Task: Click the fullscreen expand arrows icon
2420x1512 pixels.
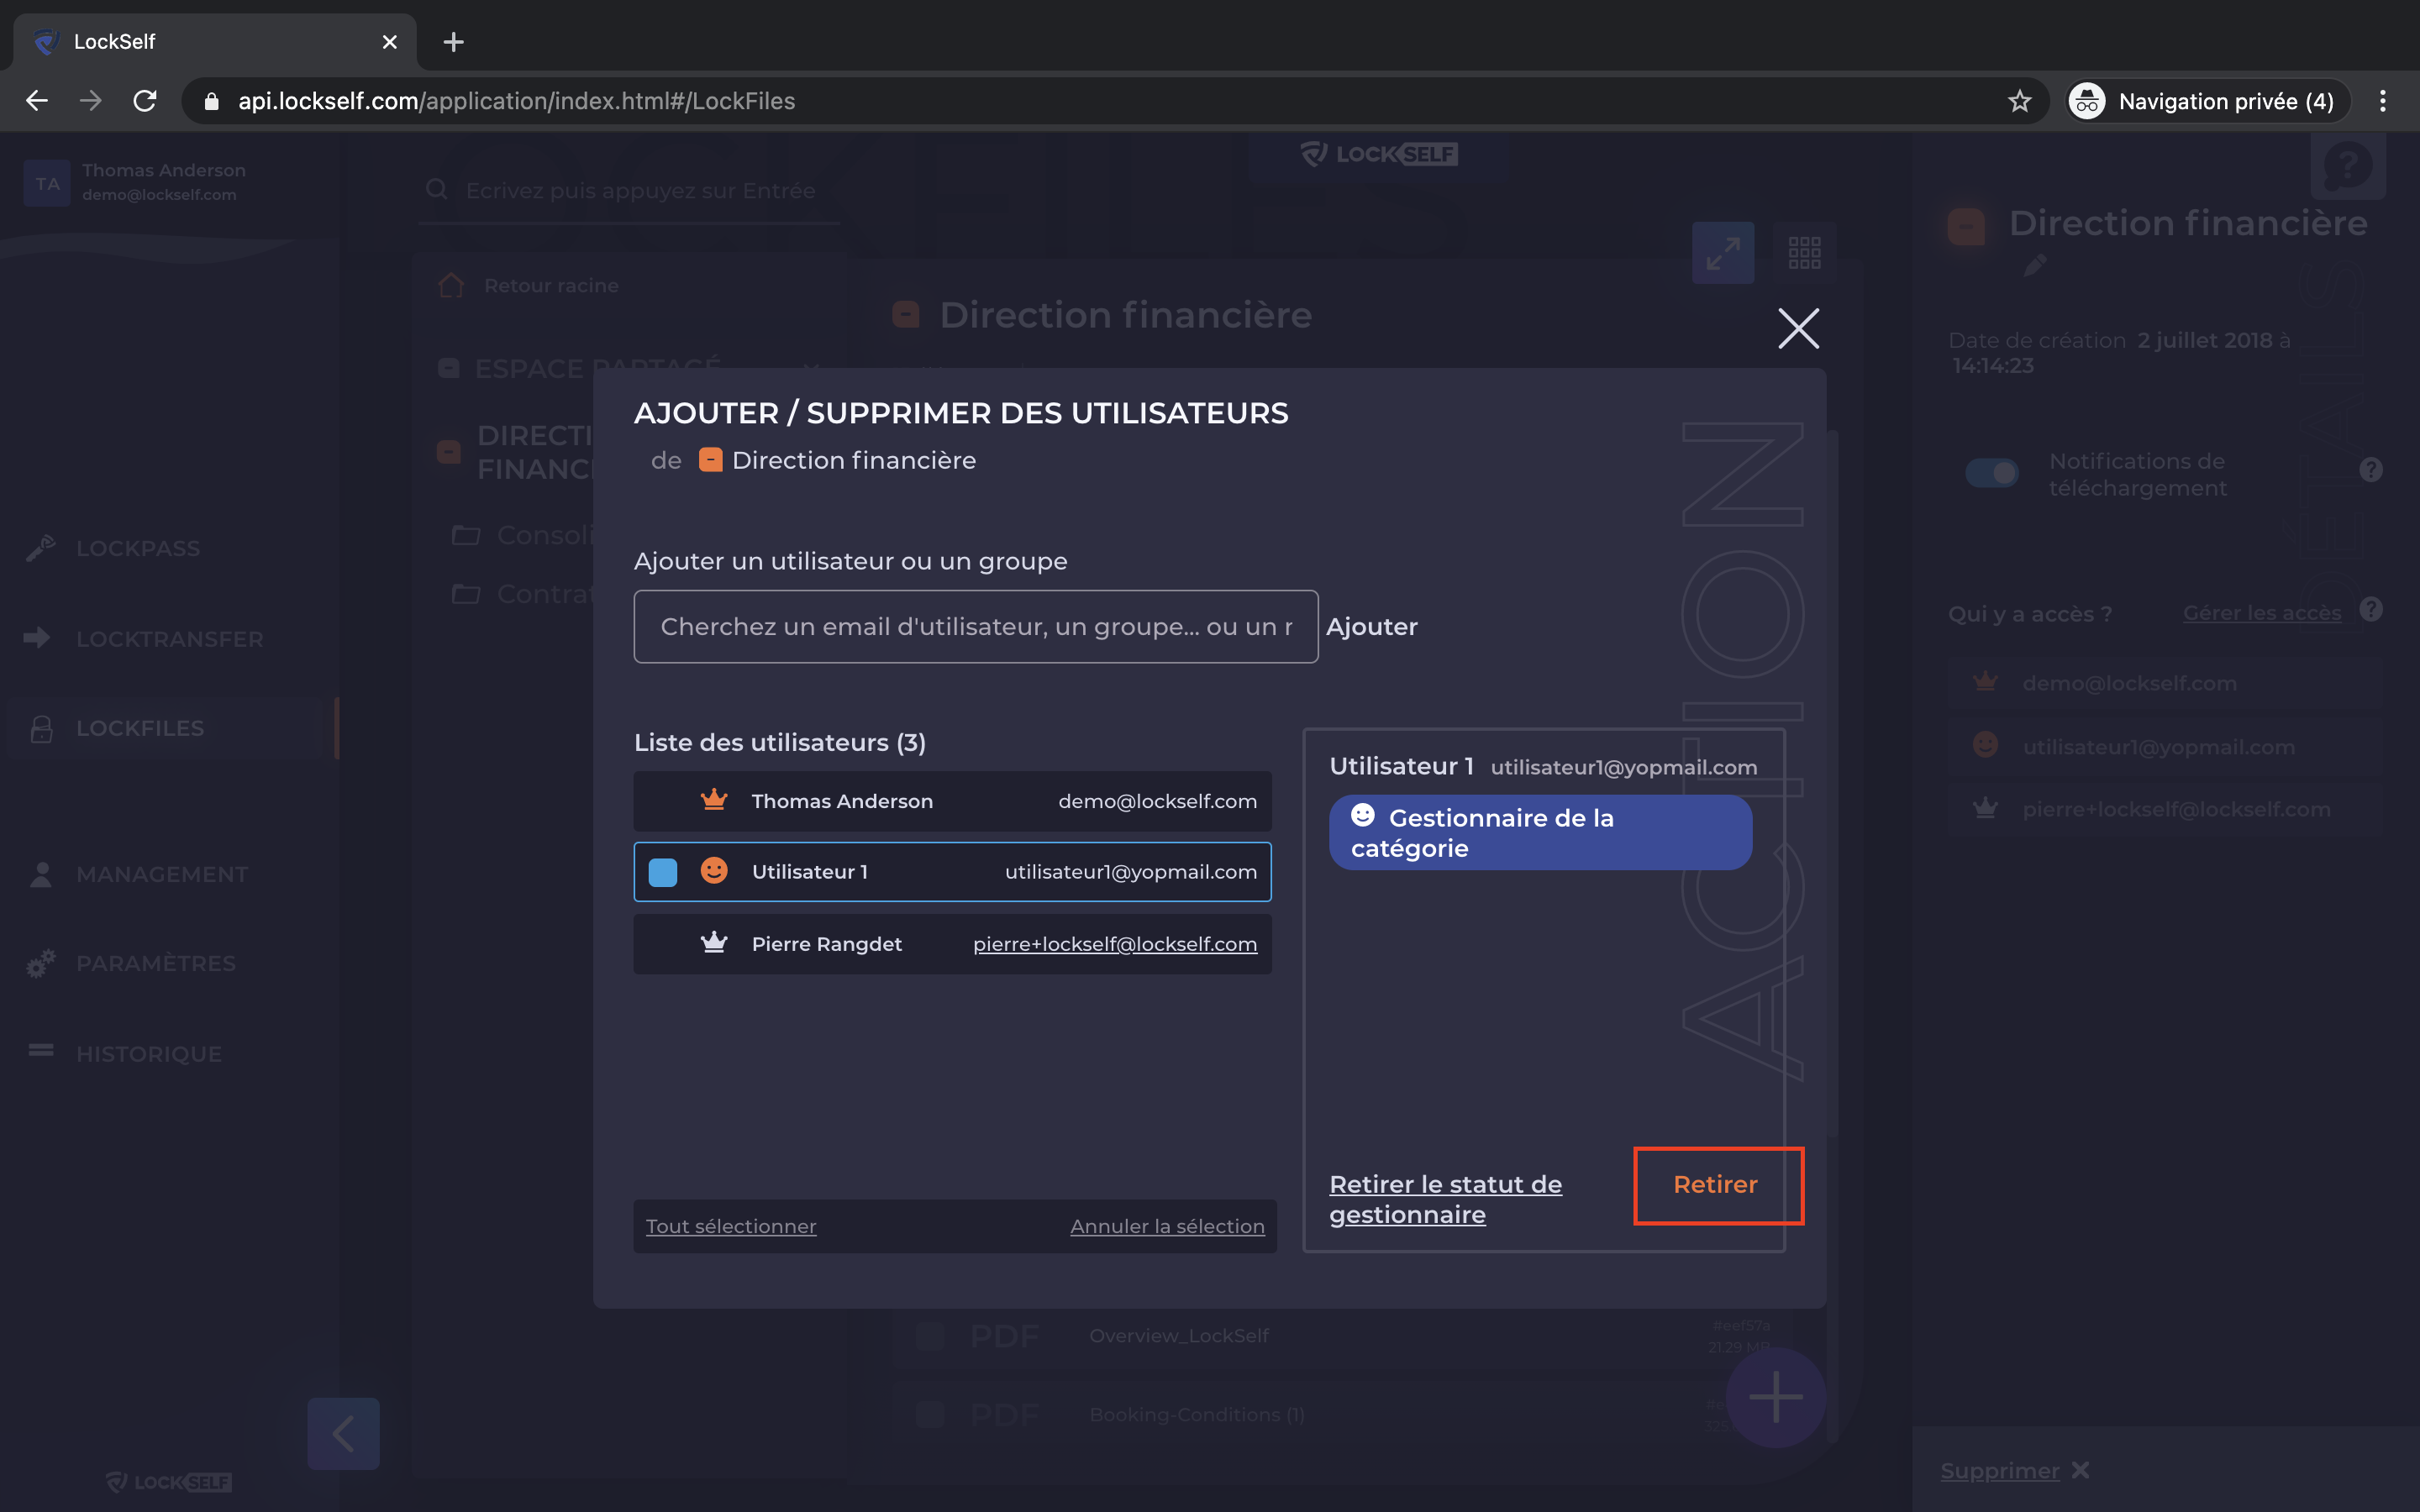Action: [x=1723, y=253]
